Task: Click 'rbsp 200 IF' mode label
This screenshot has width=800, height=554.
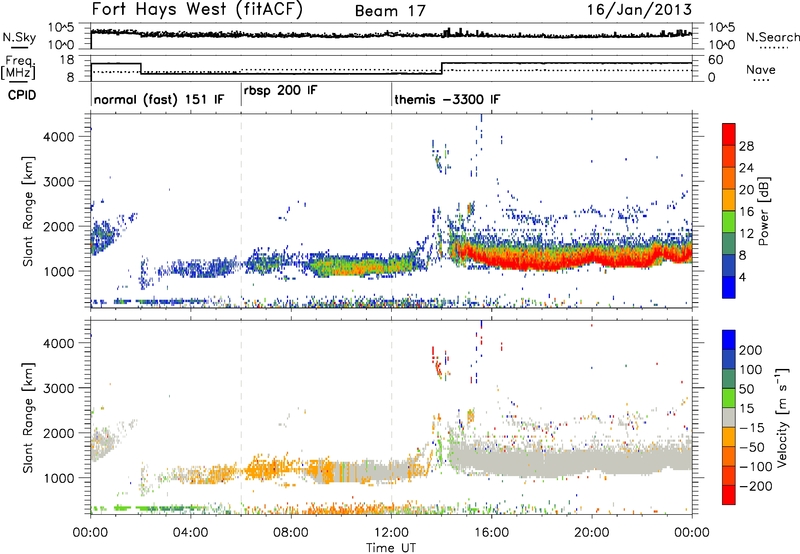Action: [x=281, y=91]
